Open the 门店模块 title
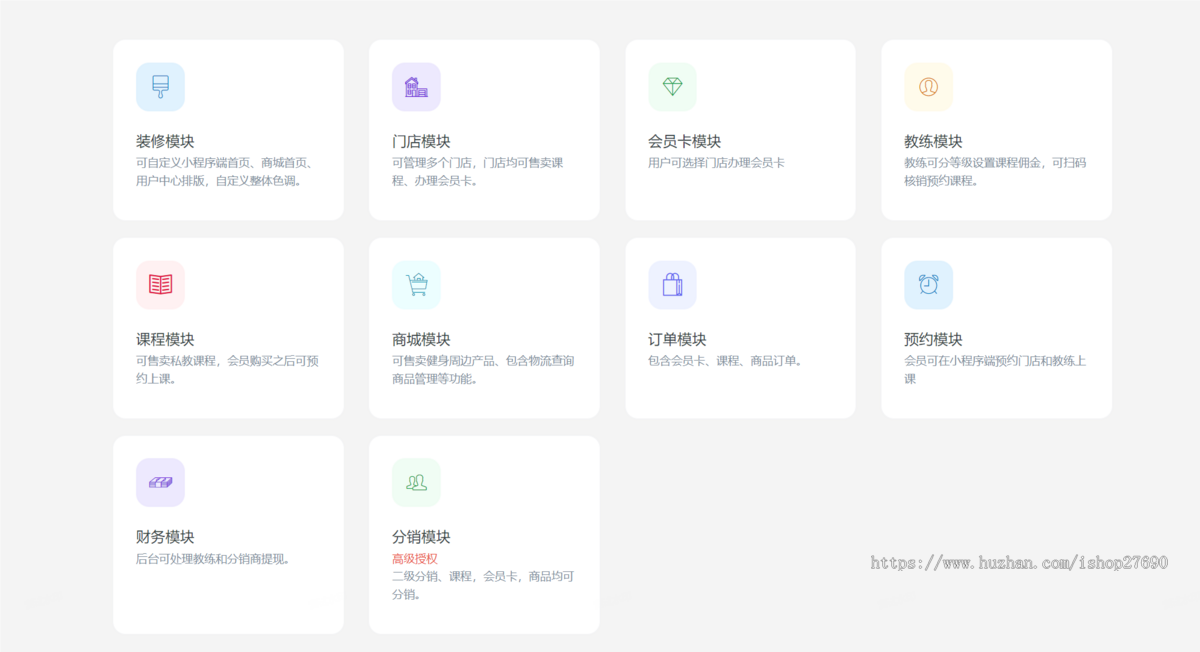This screenshot has height=652, width=1200. coord(421,142)
